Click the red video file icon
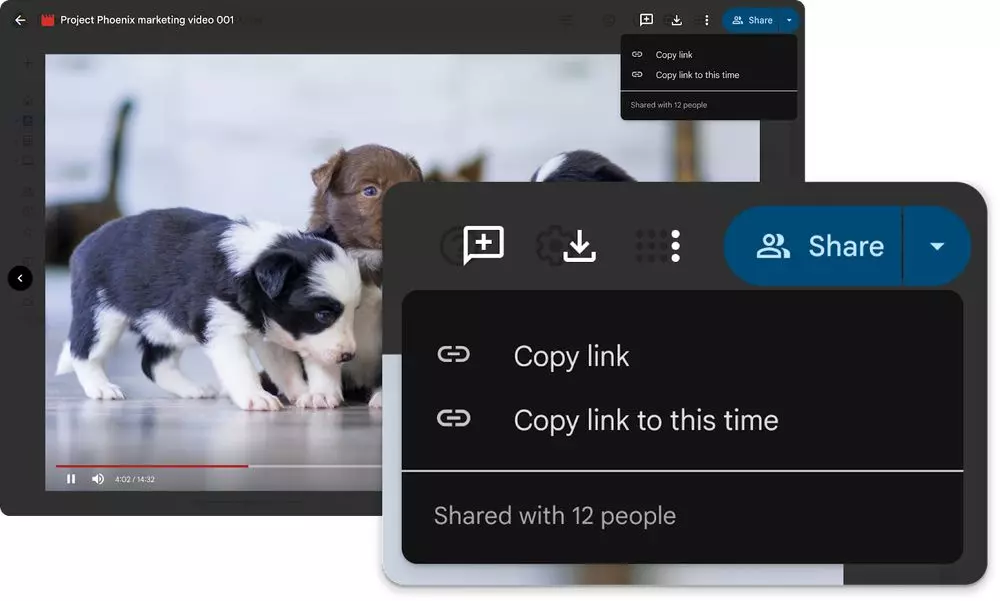 [47, 20]
